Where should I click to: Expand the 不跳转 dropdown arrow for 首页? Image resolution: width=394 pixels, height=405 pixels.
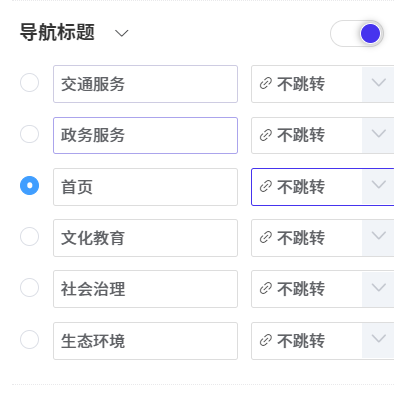point(378,185)
